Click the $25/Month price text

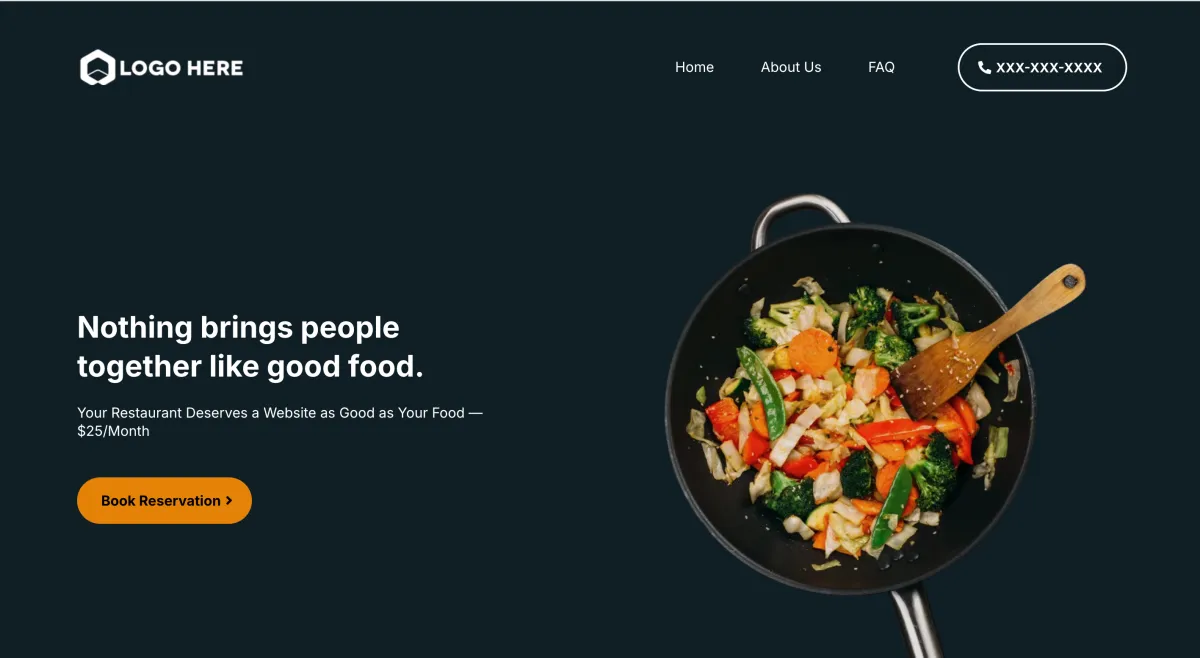(113, 431)
